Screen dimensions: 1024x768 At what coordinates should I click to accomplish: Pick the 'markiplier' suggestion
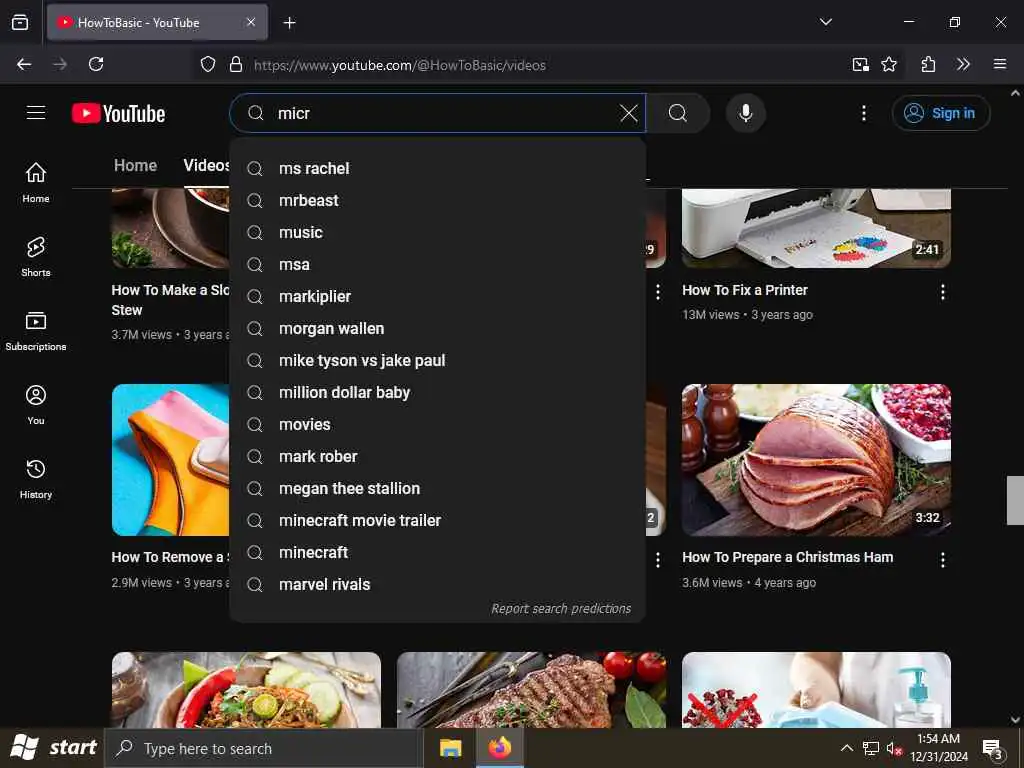pos(438,296)
